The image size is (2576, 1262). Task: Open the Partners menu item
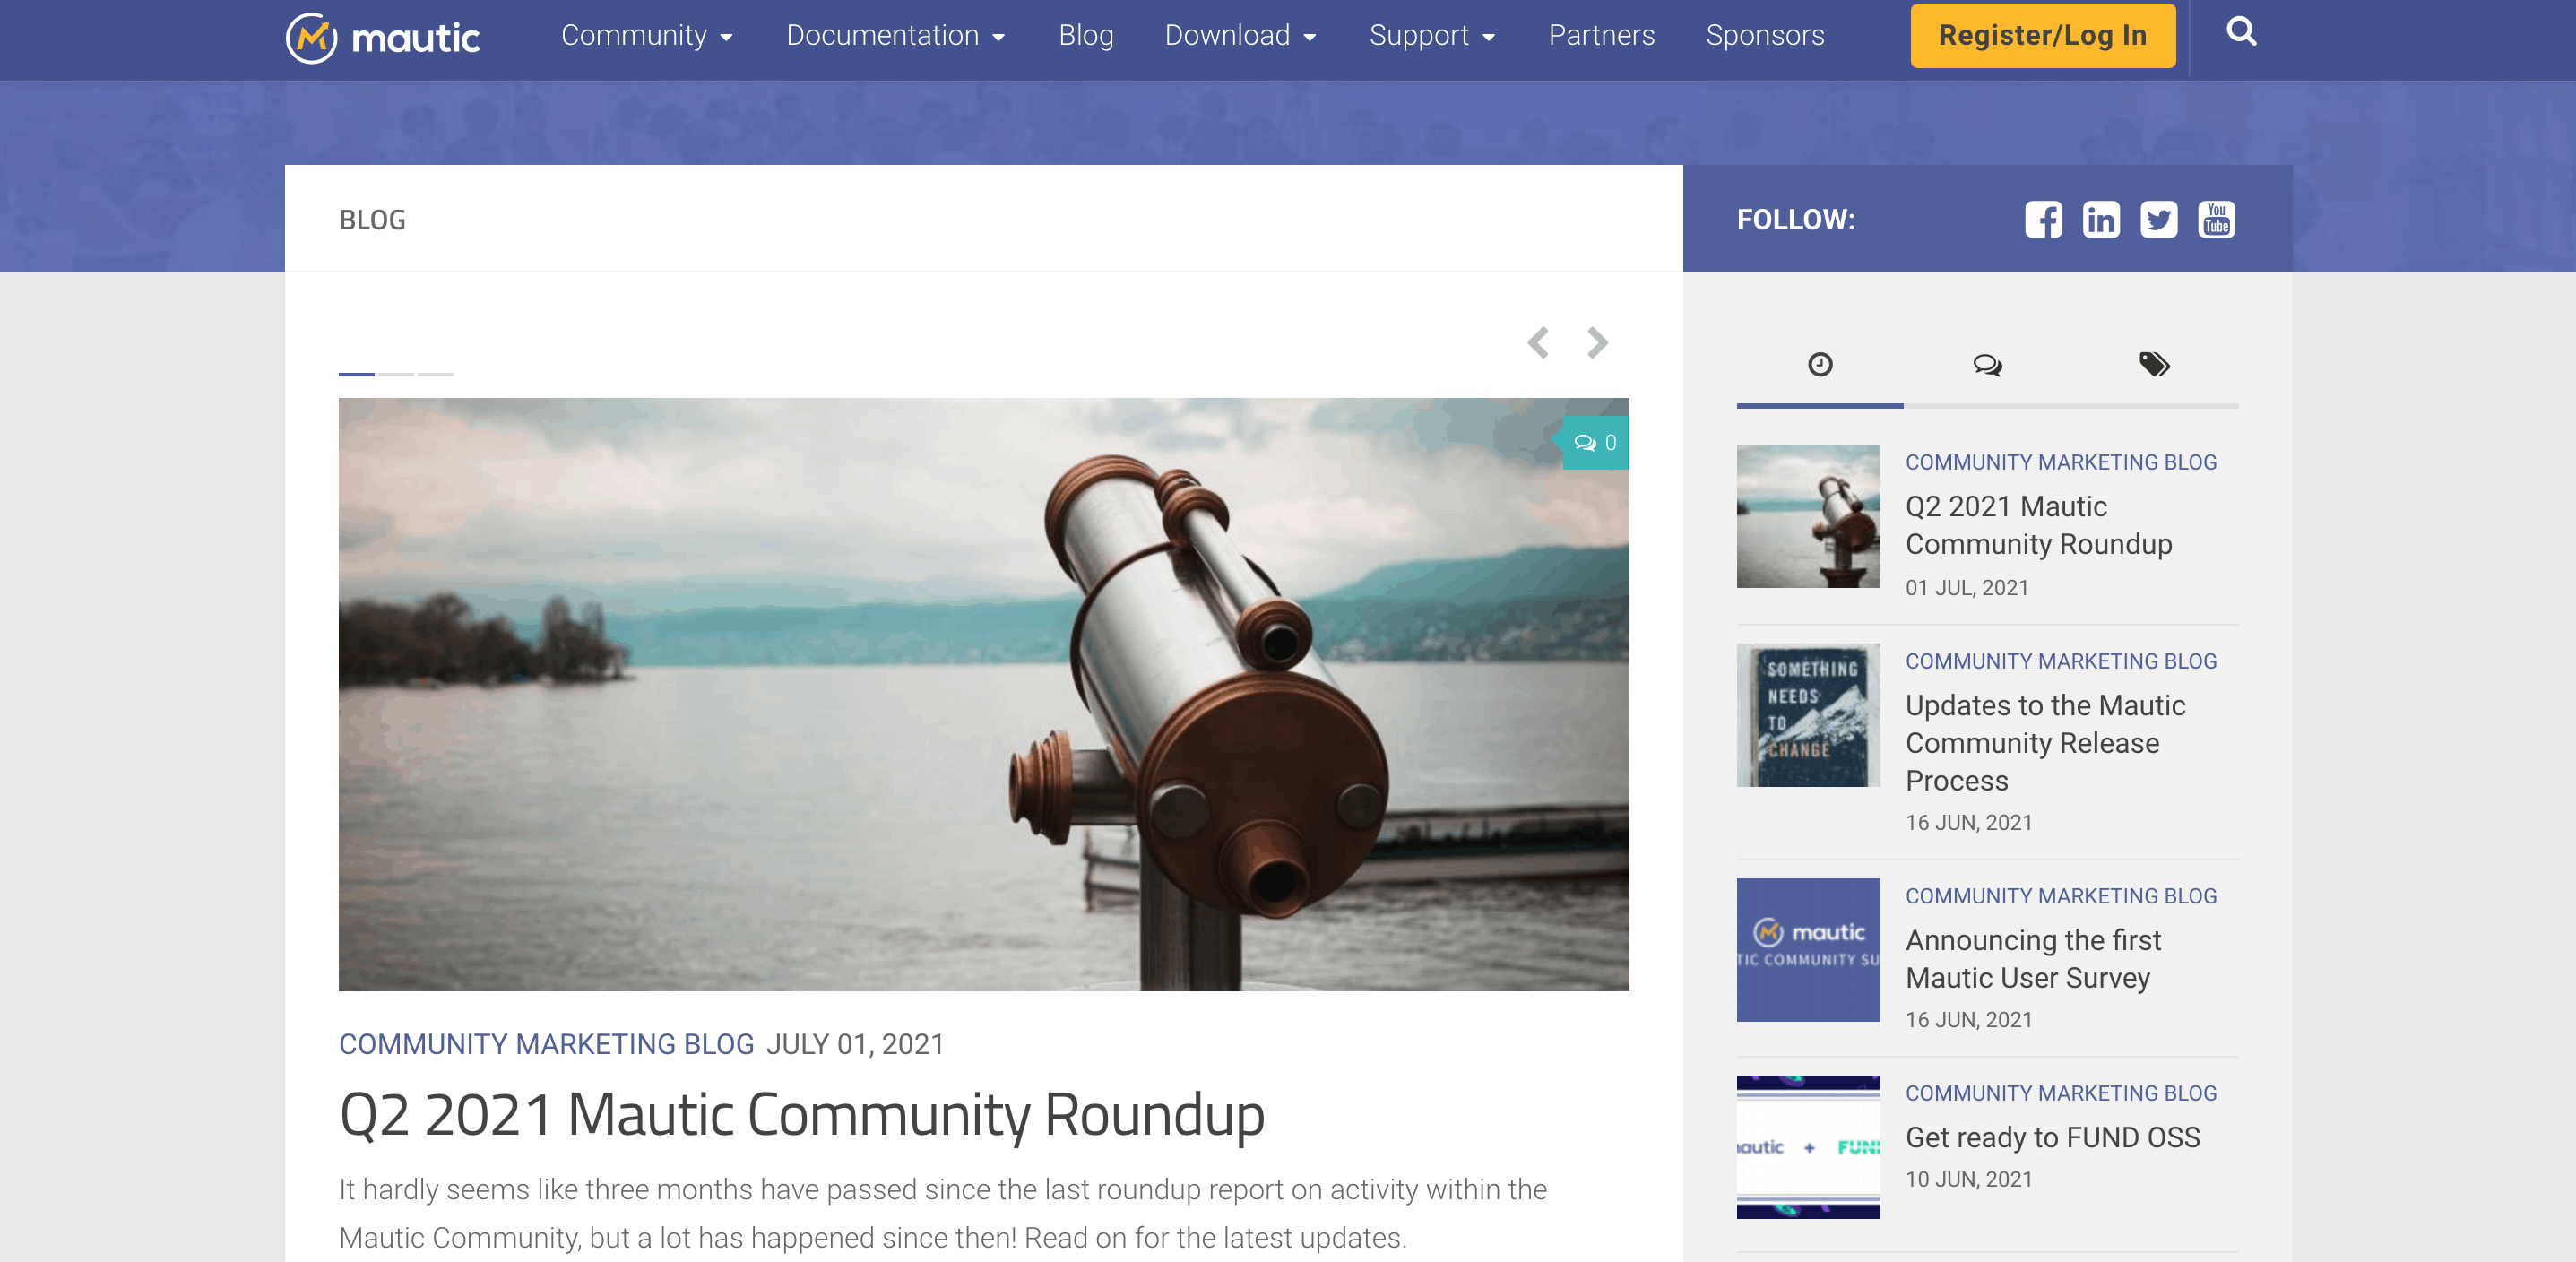[x=1601, y=36]
